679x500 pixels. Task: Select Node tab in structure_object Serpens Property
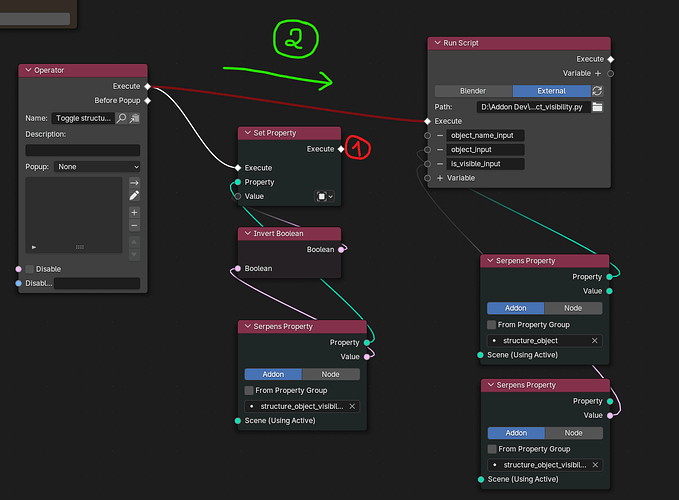click(573, 308)
